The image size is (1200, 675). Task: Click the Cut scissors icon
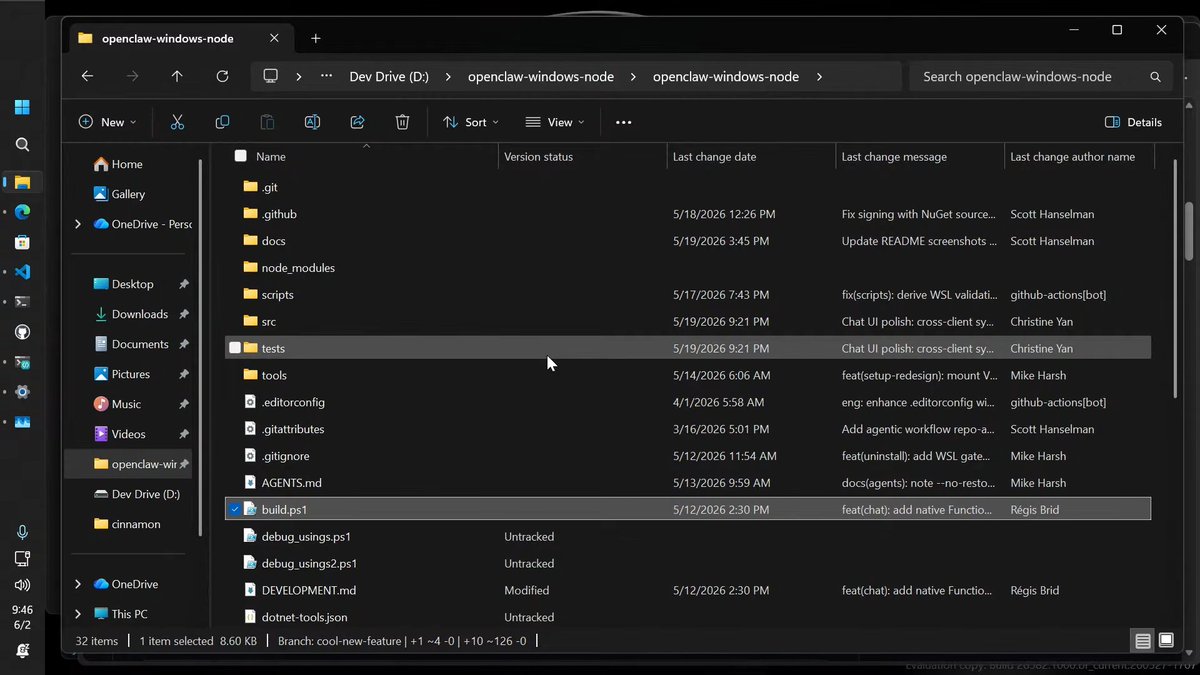pos(177,122)
